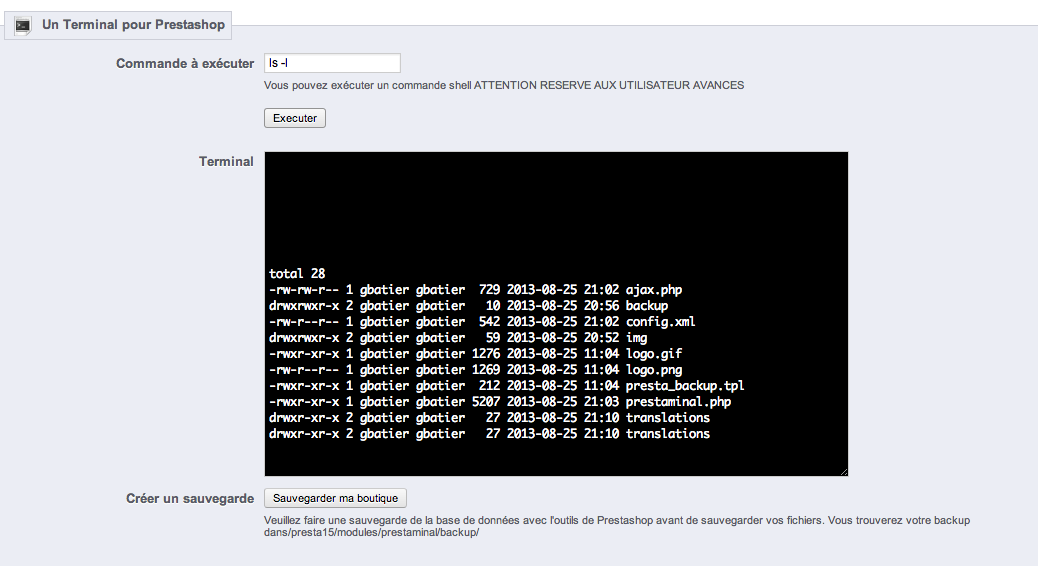Viewport: 1038px width, 566px height.
Task: Focus the 'Commande à exécuter' input field
Action: coord(332,63)
